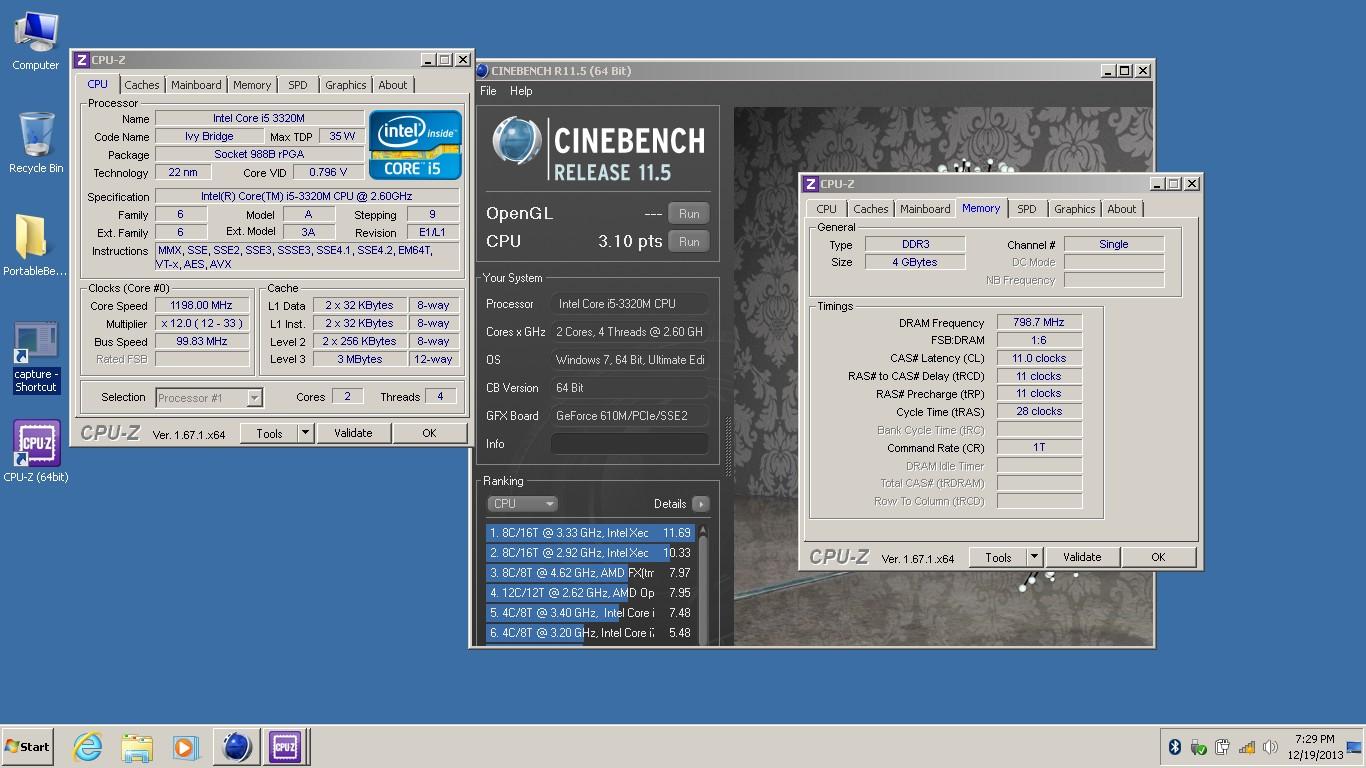Image resolution: width=1366 pixels, height=768 pixels.
Task: Click the Core Speed value 1198.00 MHz
Action: pyautogui.click(x=202, y=306)
